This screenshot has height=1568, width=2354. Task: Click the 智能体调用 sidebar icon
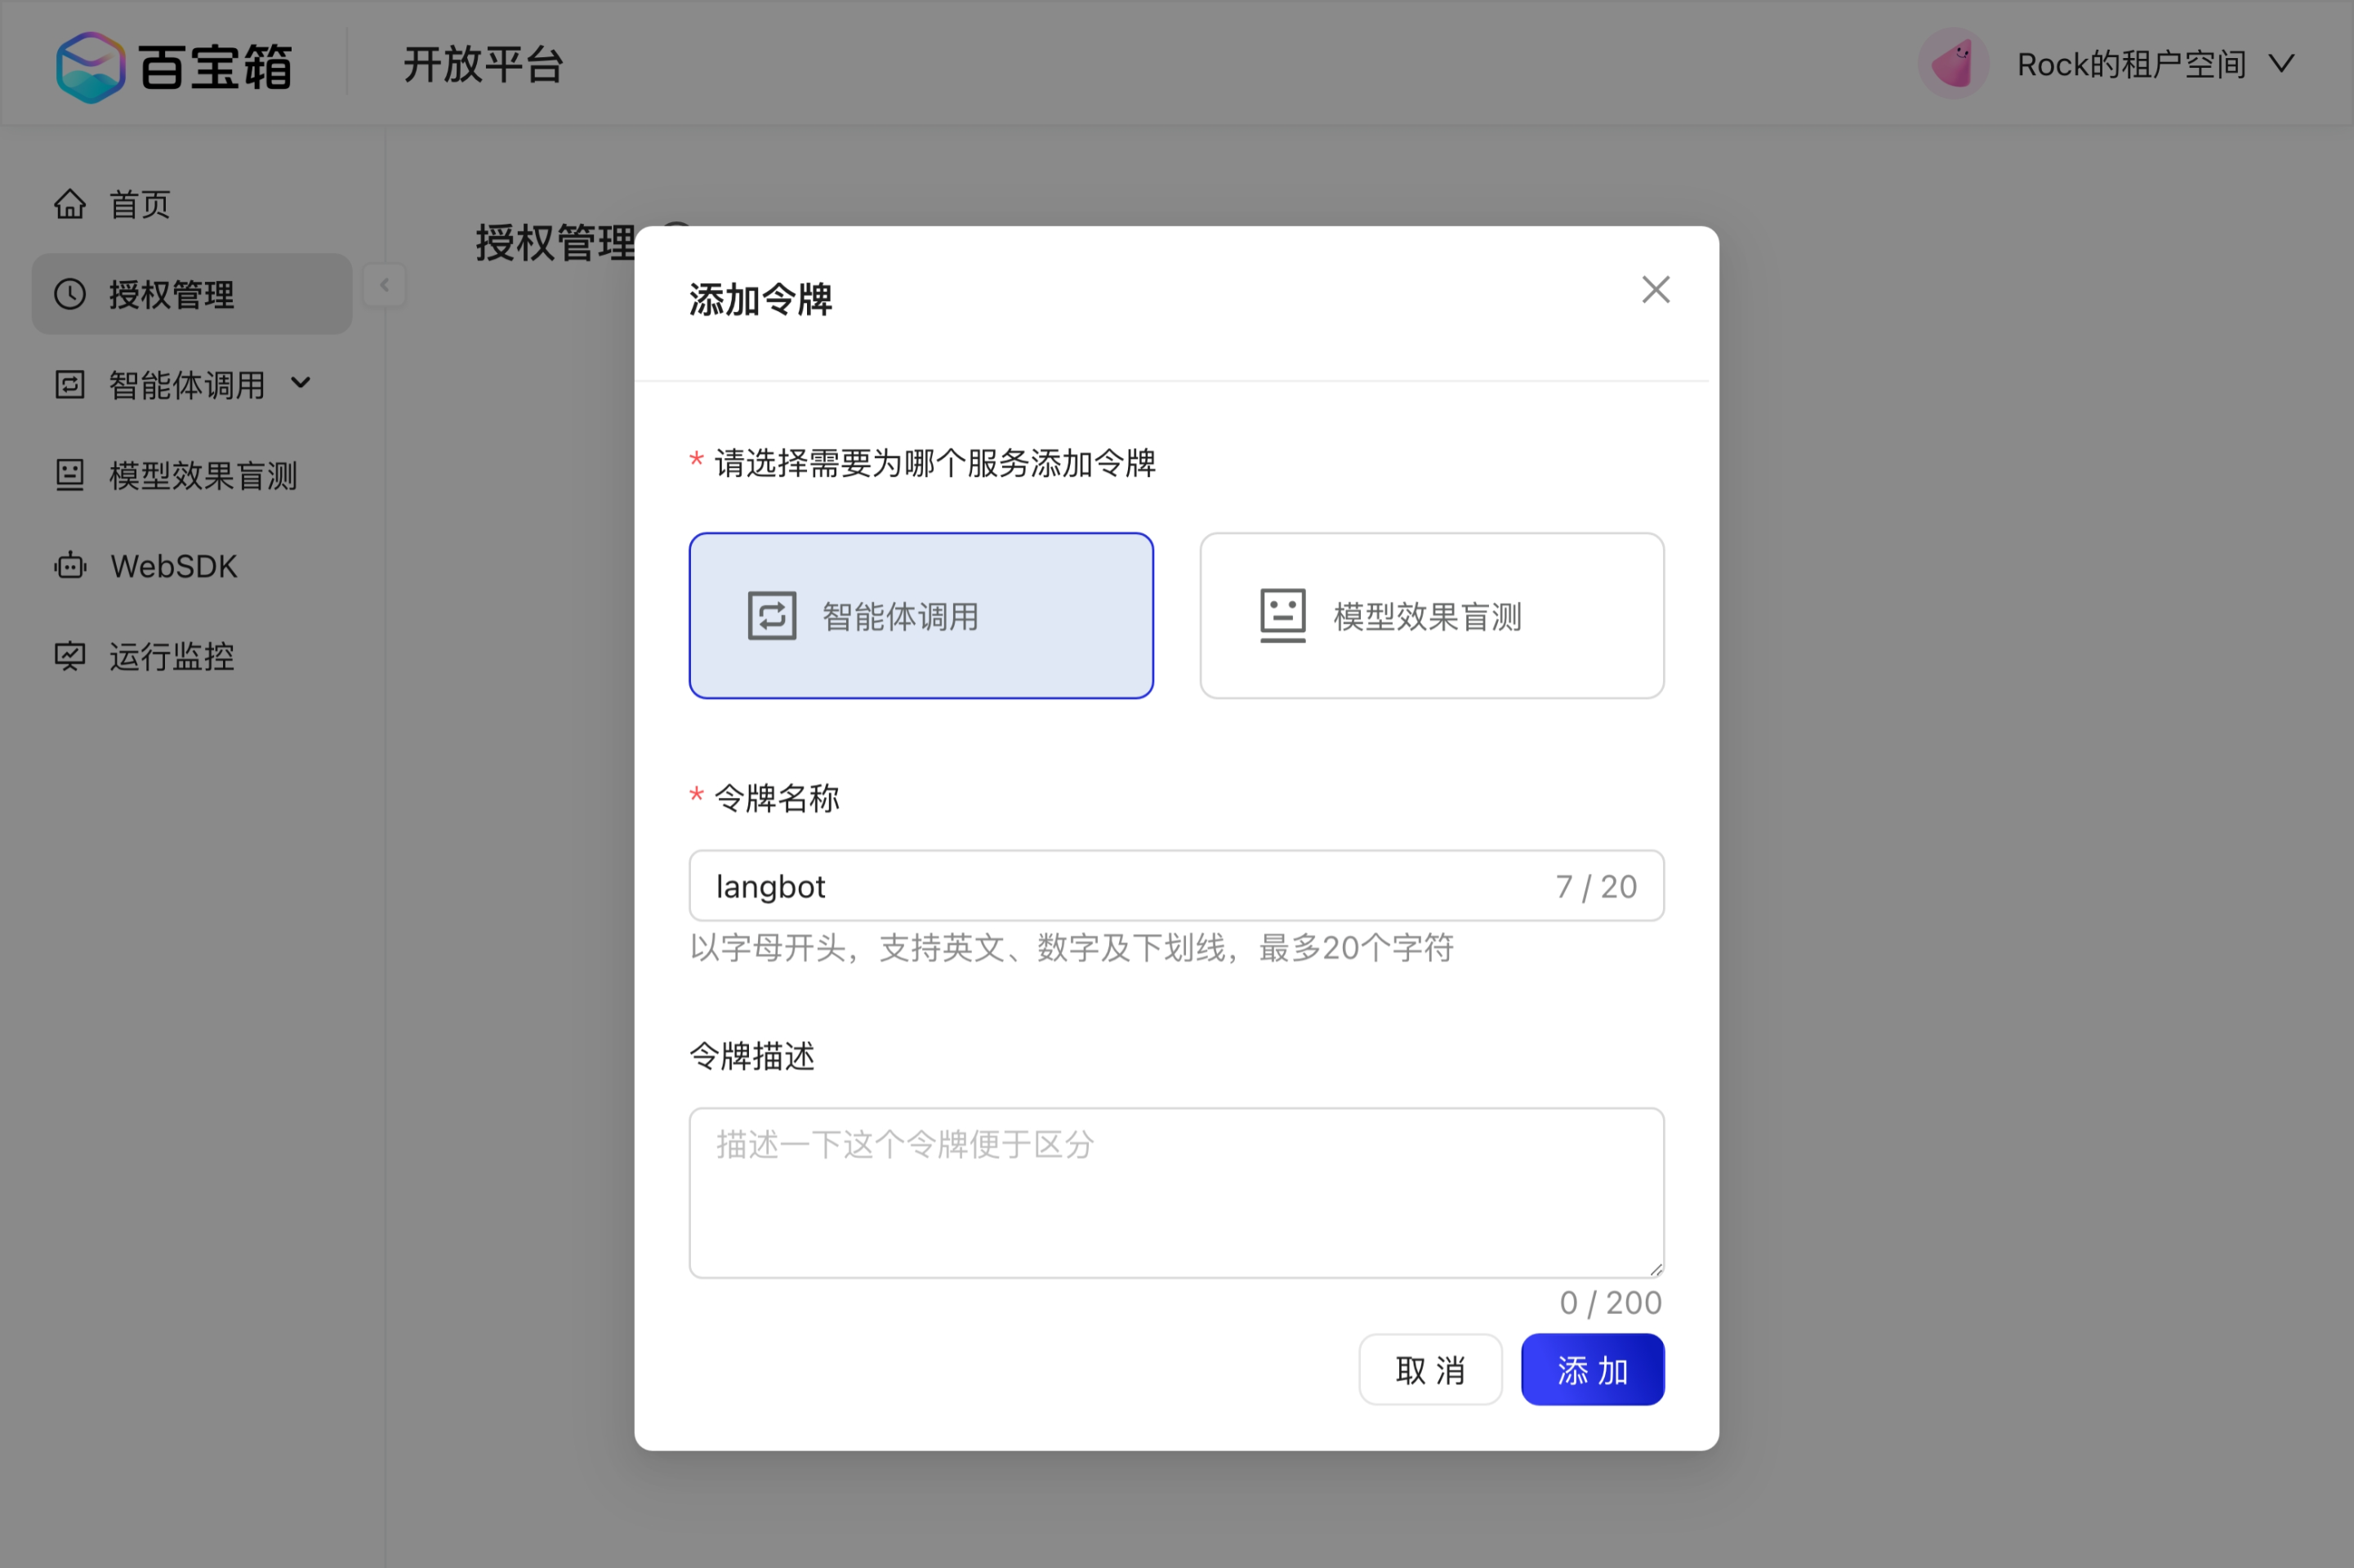click(x=70, y=384)
